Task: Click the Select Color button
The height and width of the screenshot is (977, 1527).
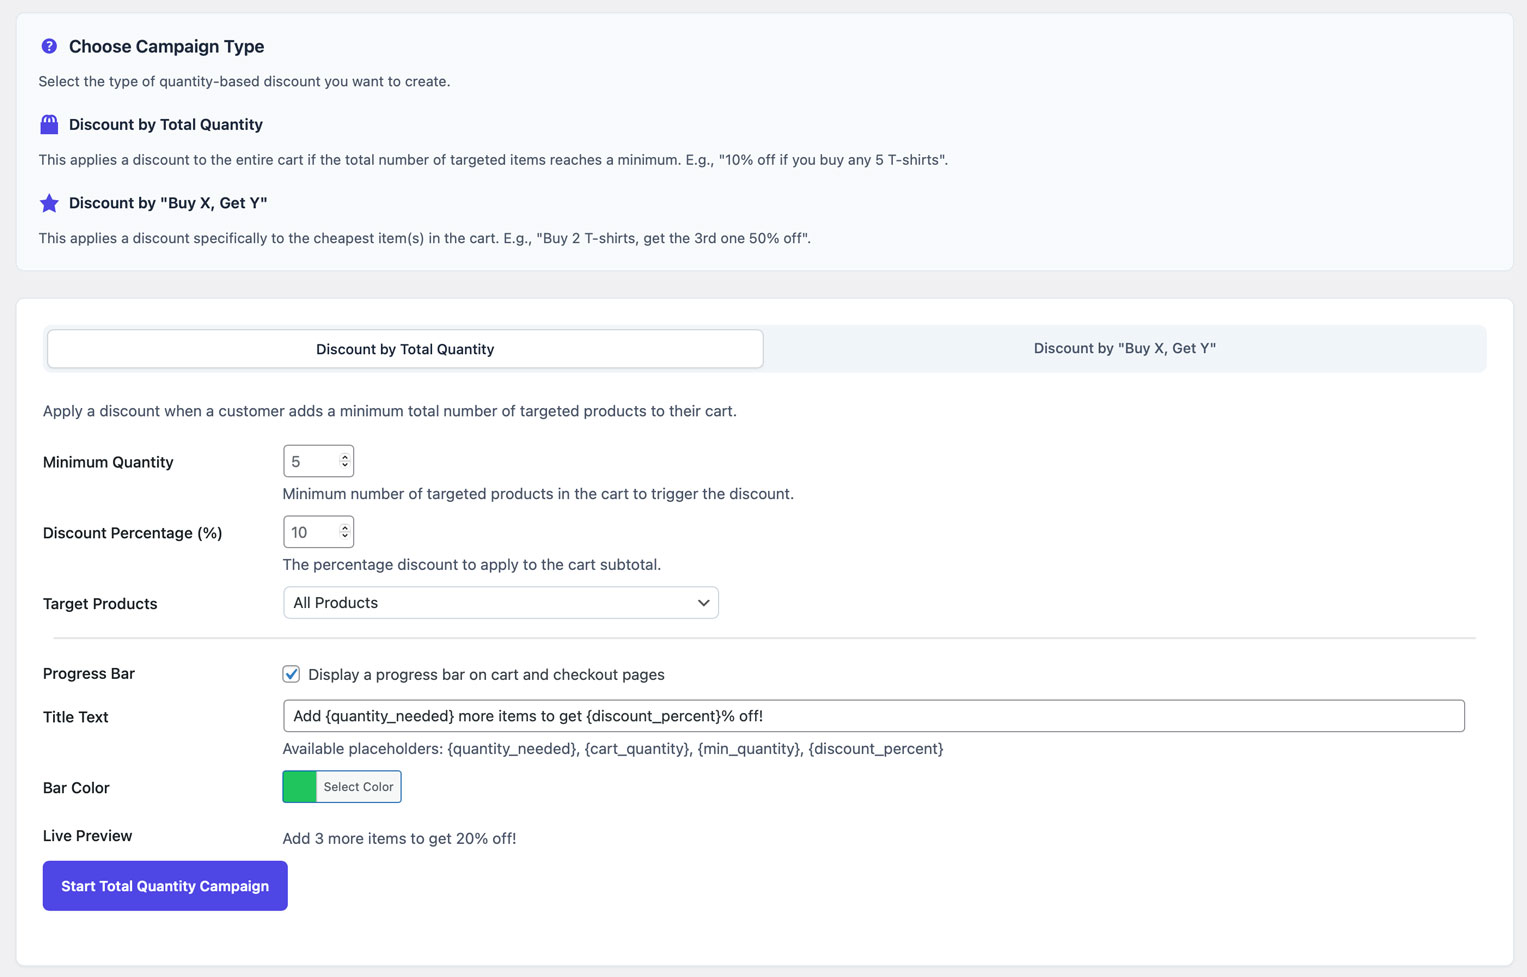Action: tap(358, 787)
